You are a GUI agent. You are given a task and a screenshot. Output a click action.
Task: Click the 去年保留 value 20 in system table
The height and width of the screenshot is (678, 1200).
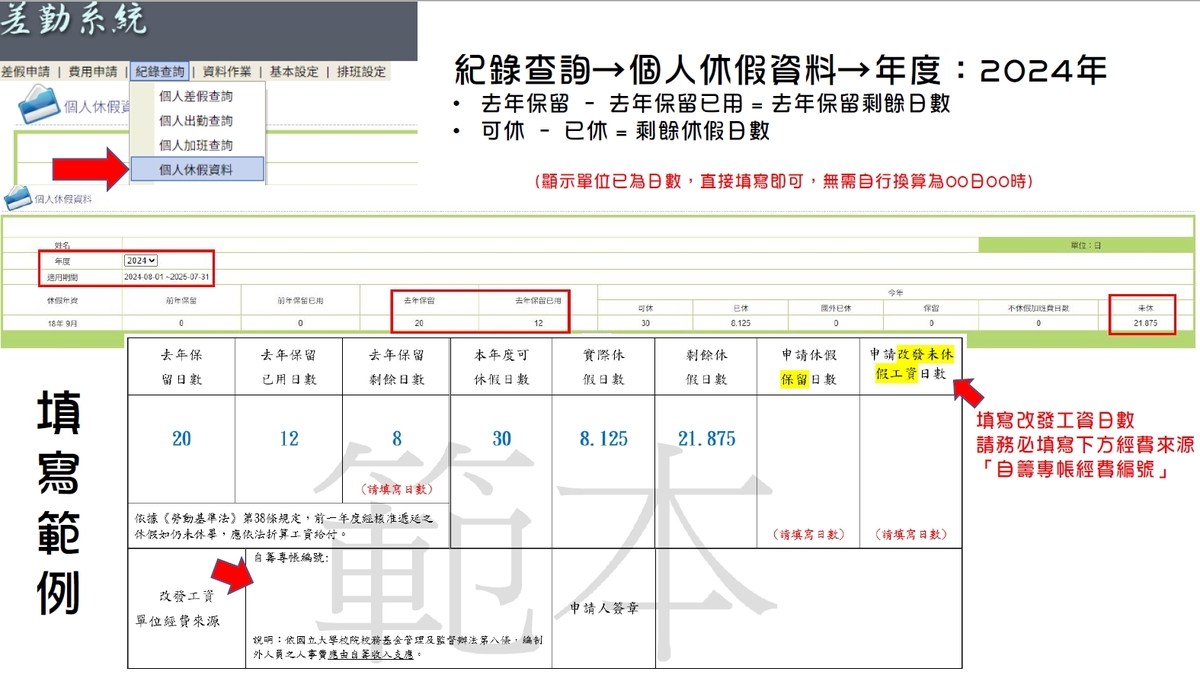pos(419,323)
